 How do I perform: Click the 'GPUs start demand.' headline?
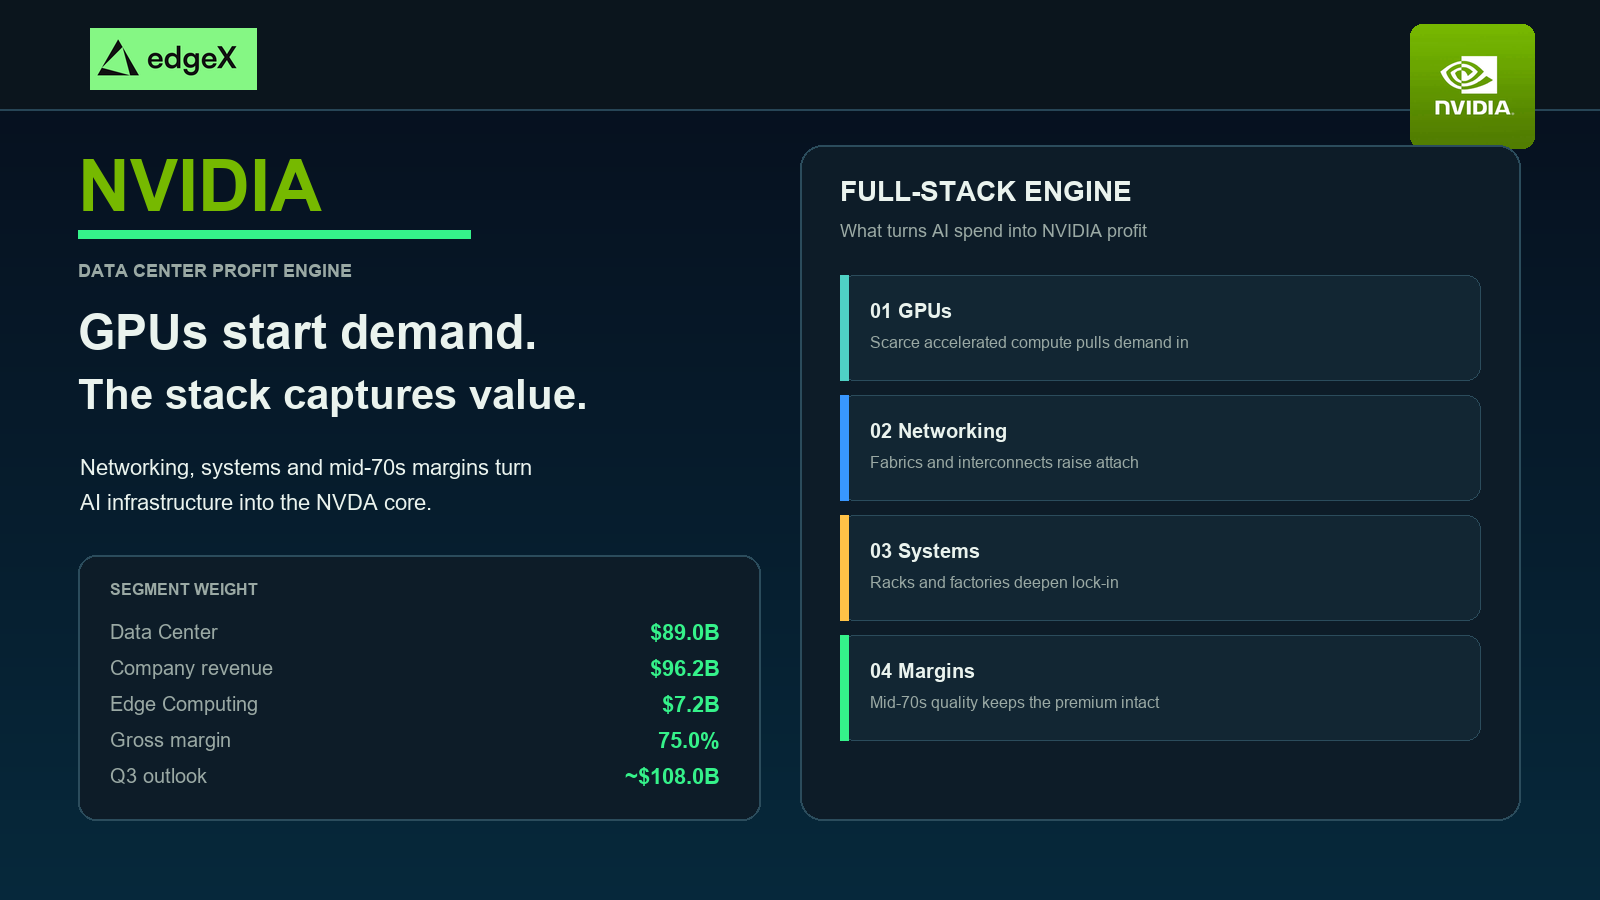point(308,332)
